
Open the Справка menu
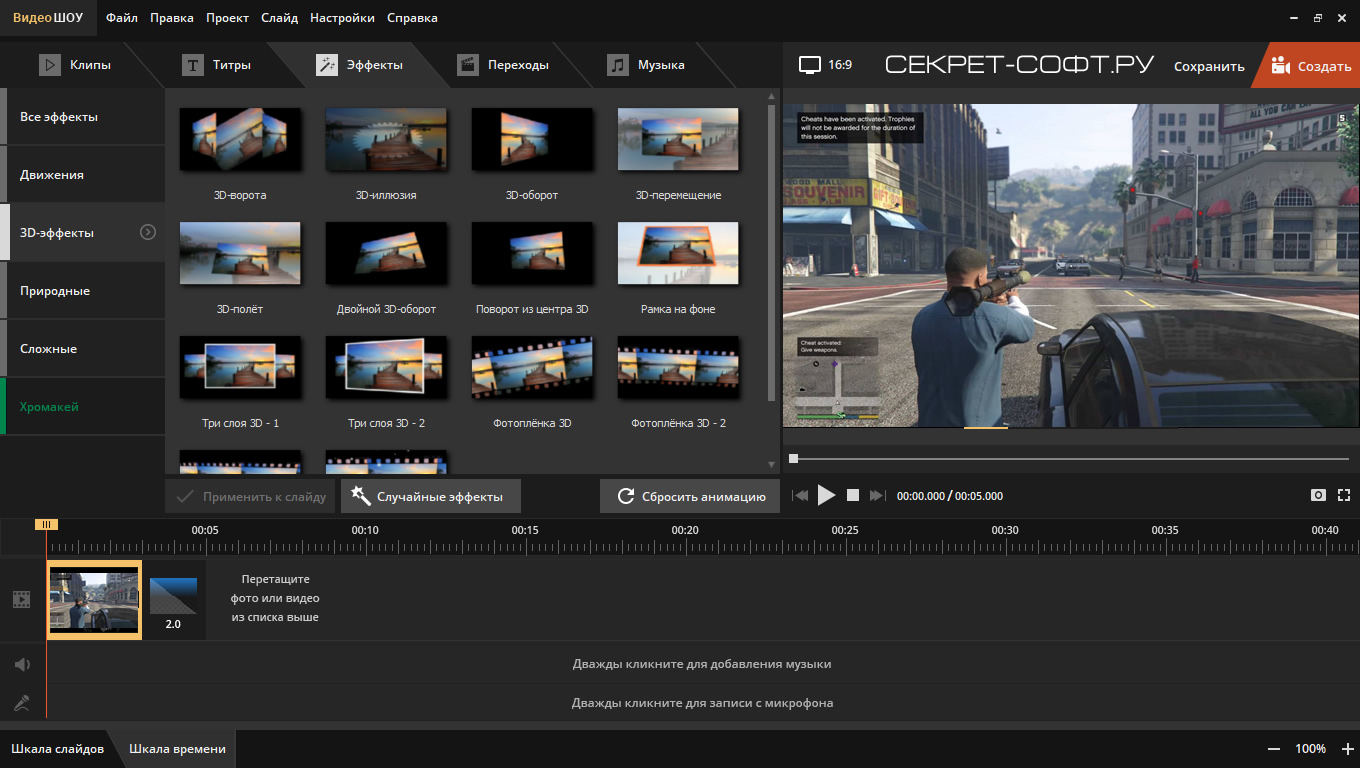point(412,18)
